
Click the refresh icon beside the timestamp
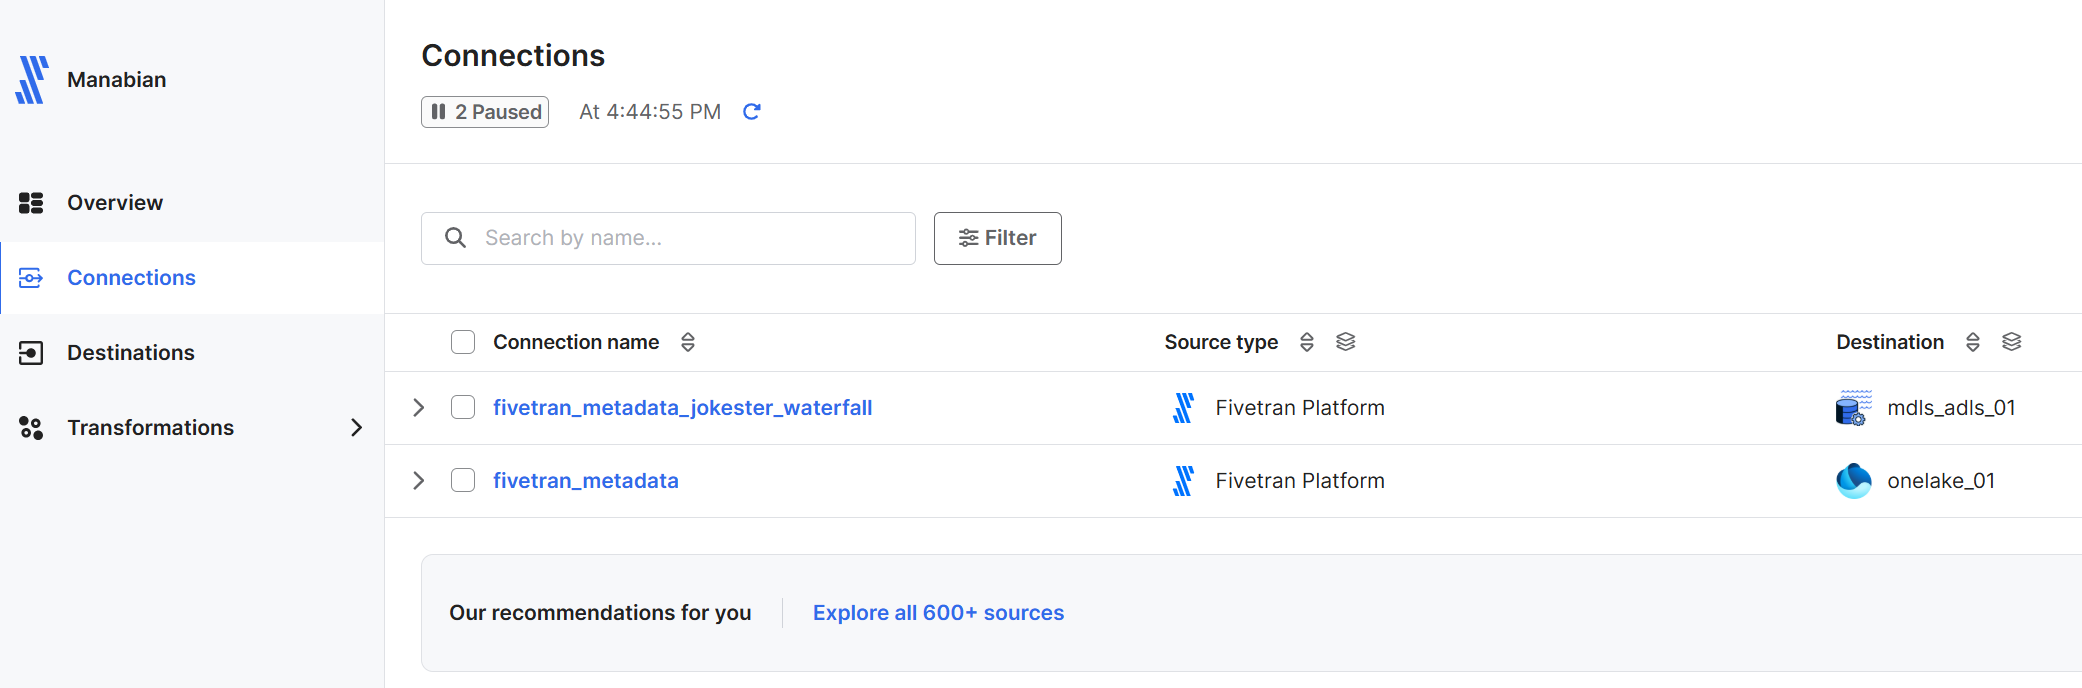tap(752, 112)
